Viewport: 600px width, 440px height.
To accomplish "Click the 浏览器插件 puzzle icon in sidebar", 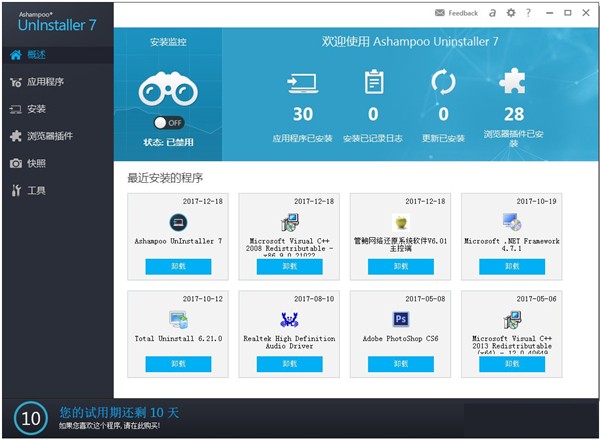I will (x=16, y=136).
